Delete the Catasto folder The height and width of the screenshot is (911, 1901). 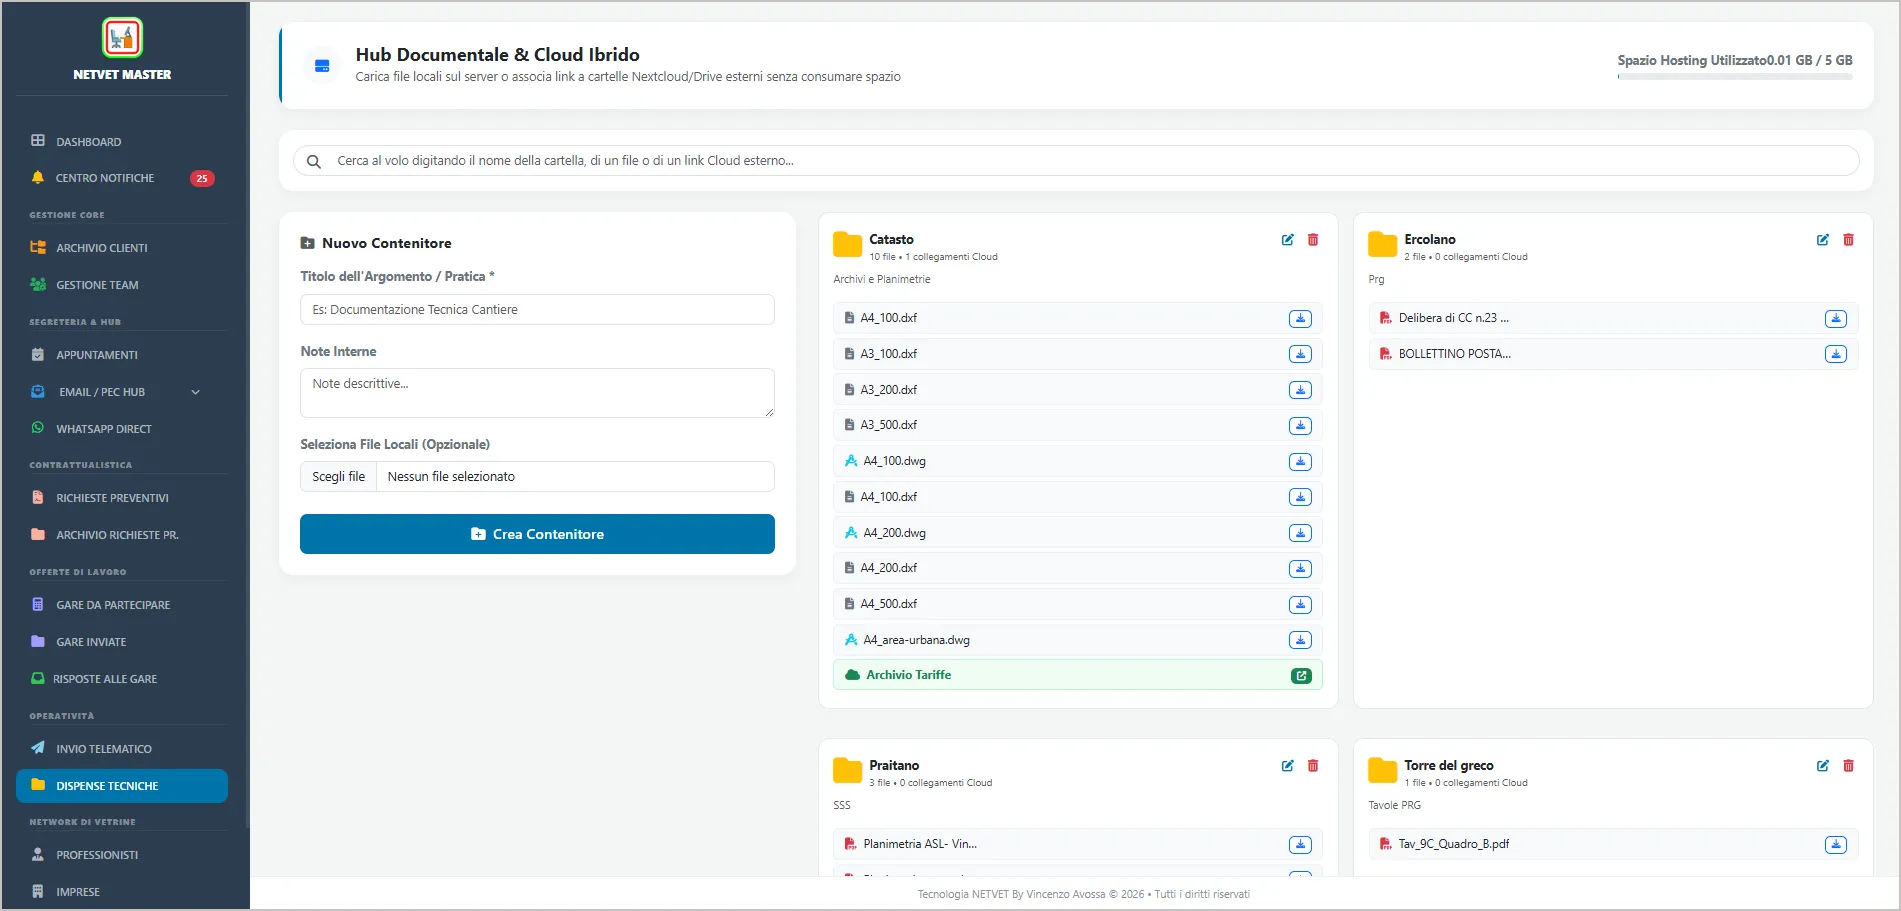tap(1313, 240)
